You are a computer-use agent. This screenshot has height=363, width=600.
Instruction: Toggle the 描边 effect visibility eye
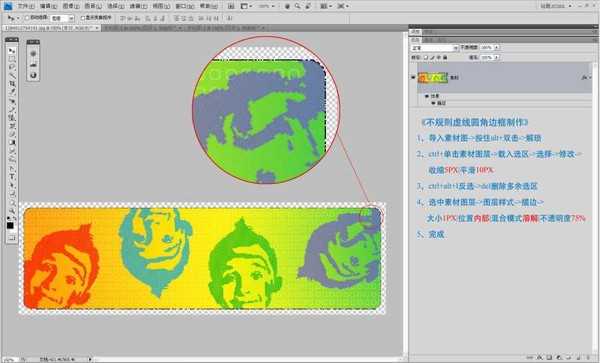tap(434, 103)
